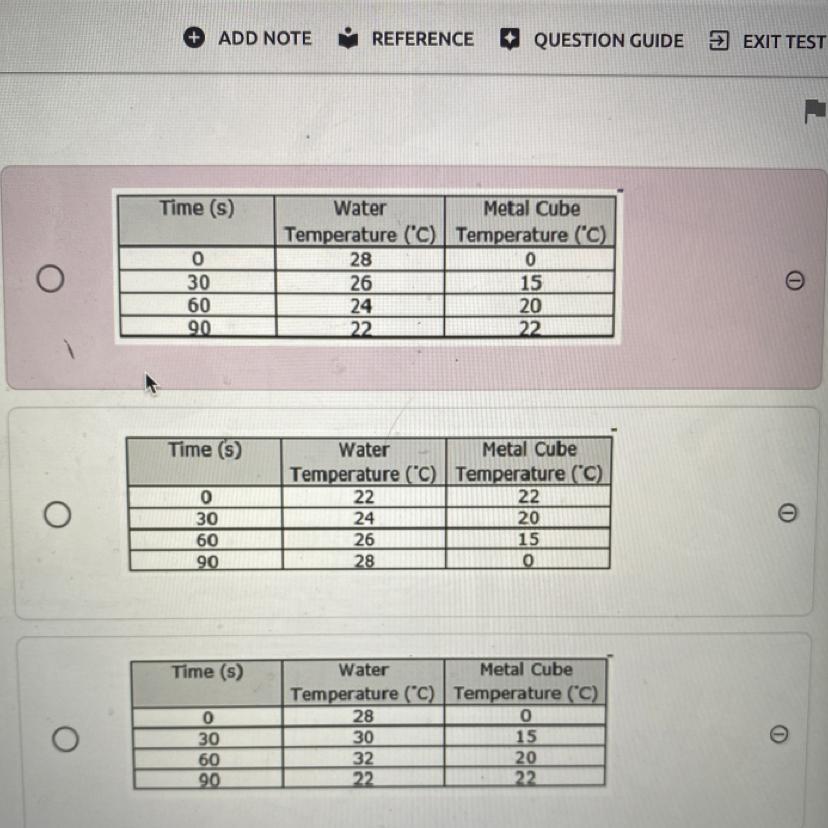Eliminate the first answer choice
The width and height of the screenshot is (828, 828).
click(x=794, y=282)
